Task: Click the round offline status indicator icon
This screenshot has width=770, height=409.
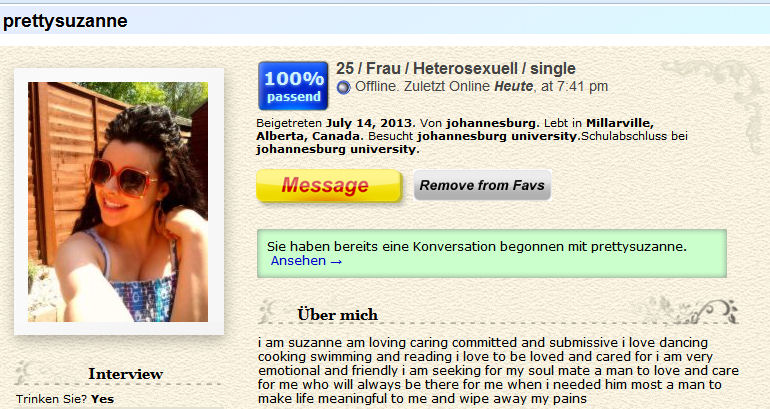Action: click(x=344, y=87)
